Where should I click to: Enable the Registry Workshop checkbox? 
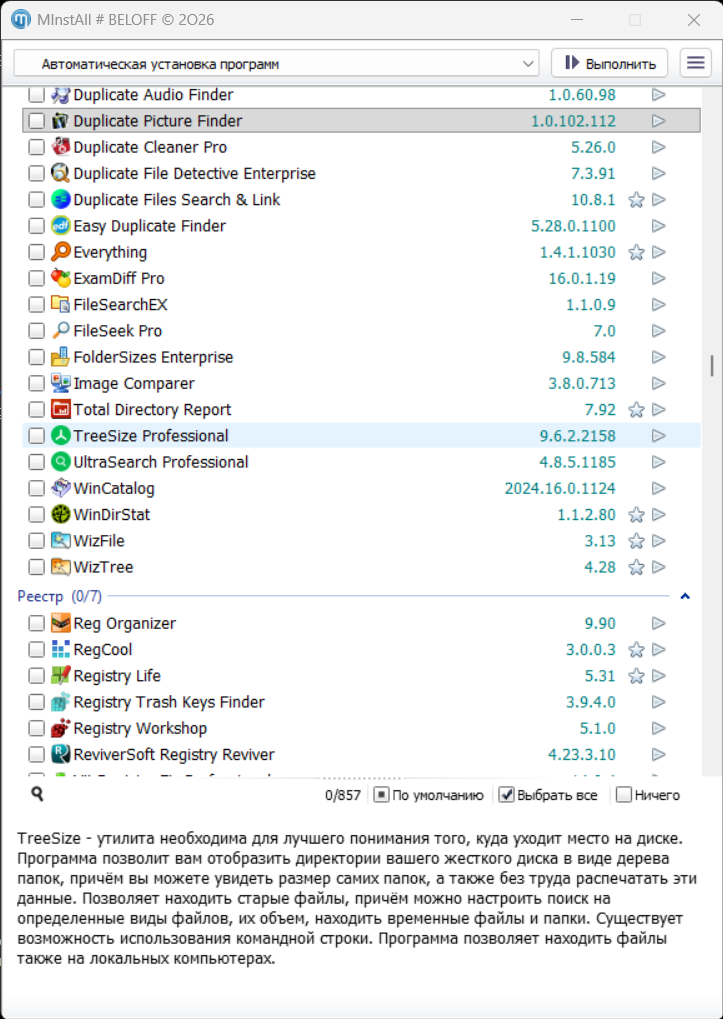(x=37, y=728)
